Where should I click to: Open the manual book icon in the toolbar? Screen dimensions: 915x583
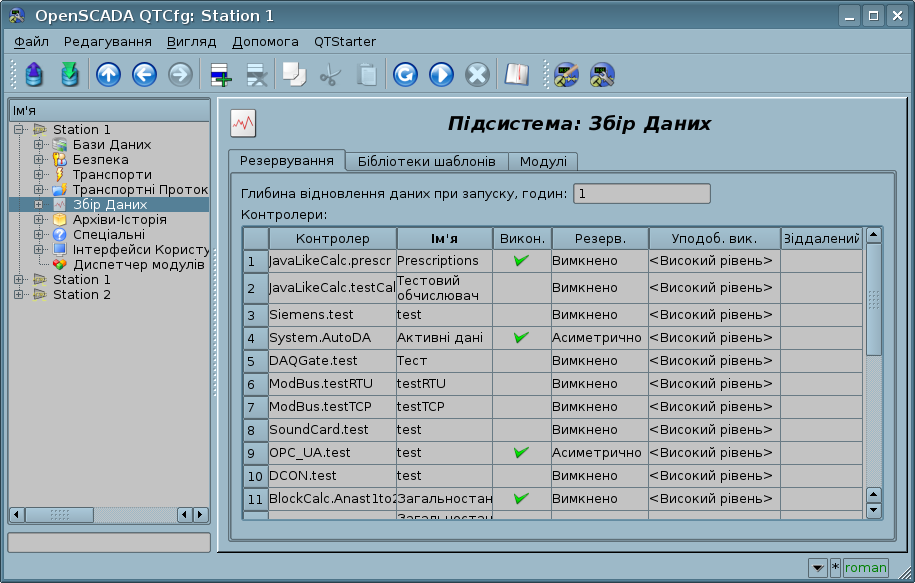pos(516,74)
